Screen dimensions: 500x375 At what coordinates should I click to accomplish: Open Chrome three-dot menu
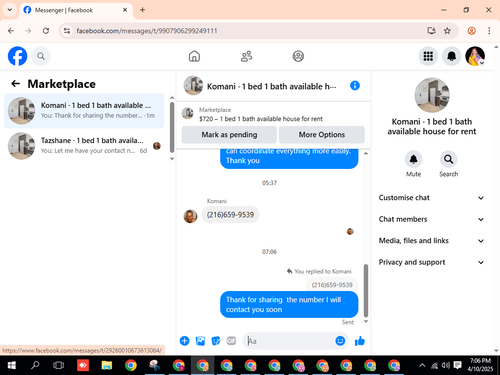click(x=489, y=31)
